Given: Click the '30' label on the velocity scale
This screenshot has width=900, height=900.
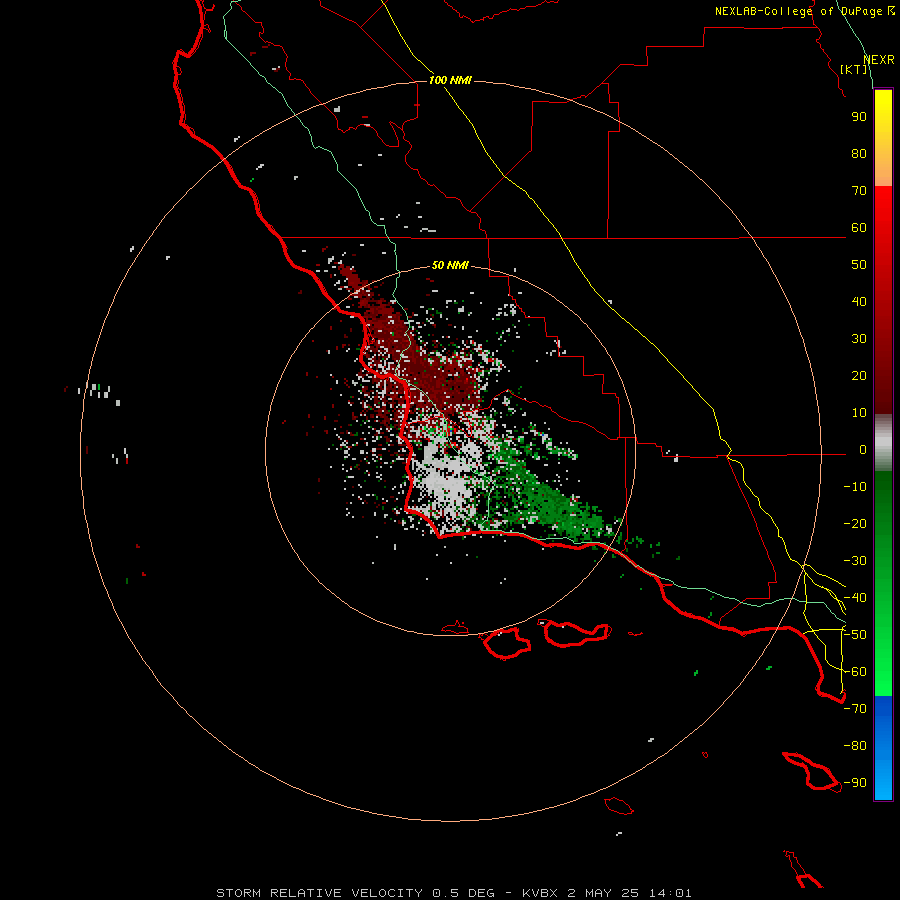Looking at the screenshot, I should click(x=859, y=339).
